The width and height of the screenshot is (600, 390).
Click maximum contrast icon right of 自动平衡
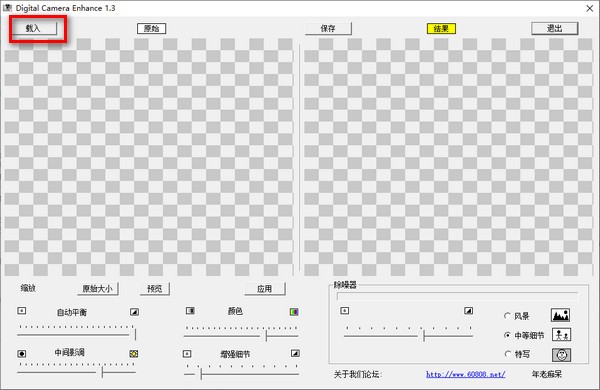point(134,312)
